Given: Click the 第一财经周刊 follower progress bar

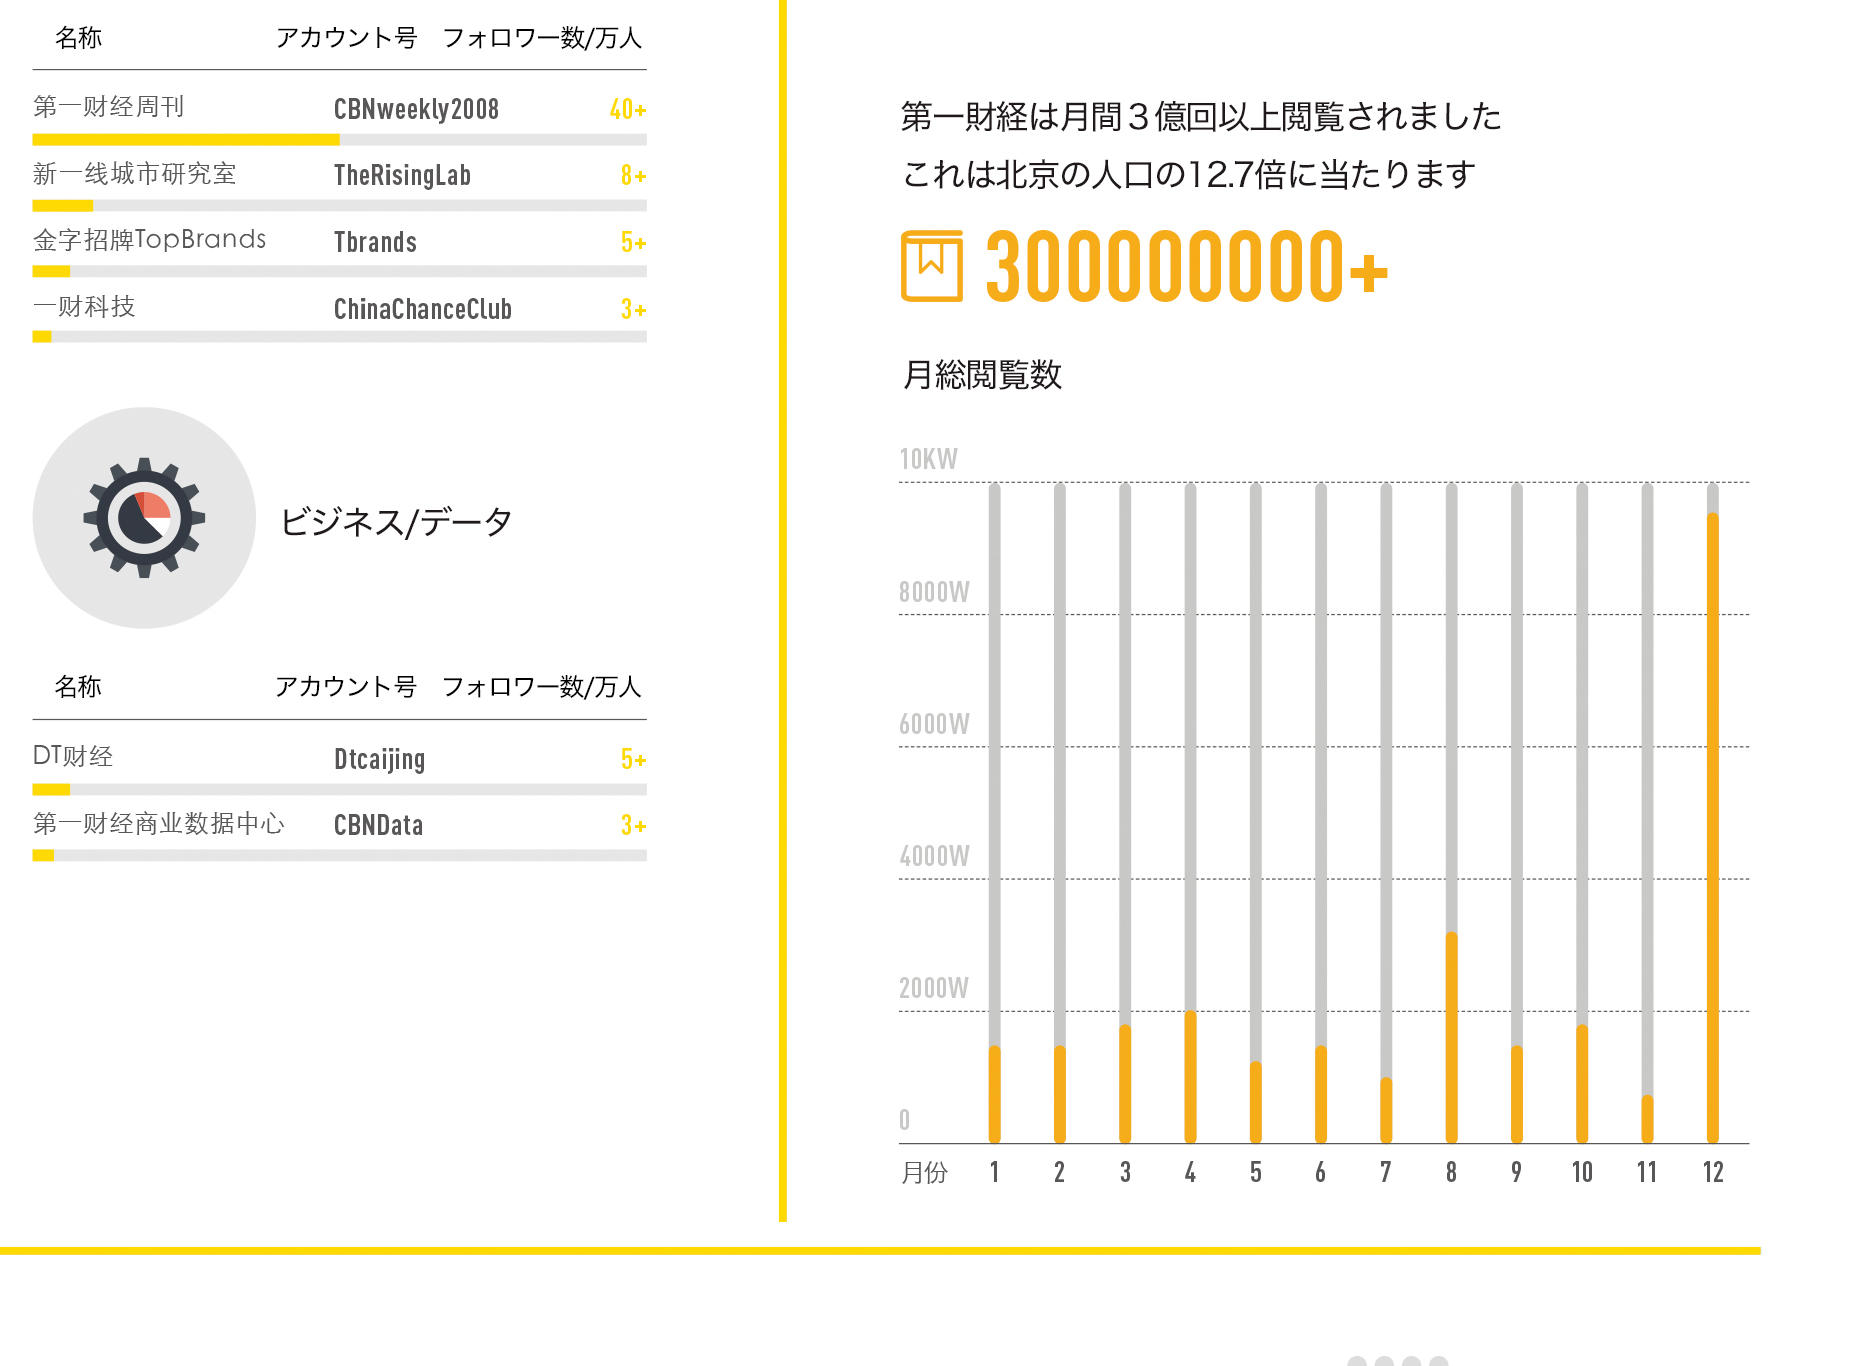Looking at the screenshot, I should coord(339,140).
